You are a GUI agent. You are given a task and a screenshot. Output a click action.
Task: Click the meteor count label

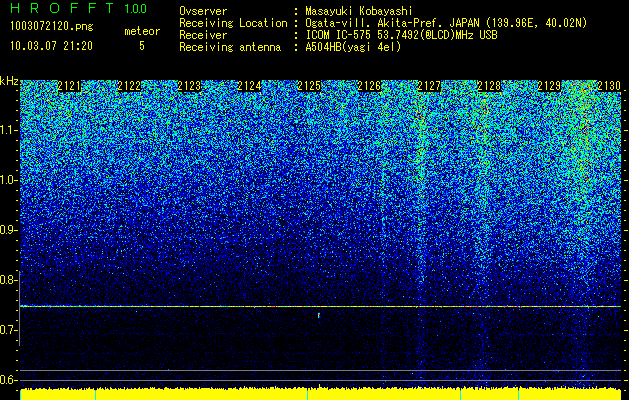click(x=142, y=31)
